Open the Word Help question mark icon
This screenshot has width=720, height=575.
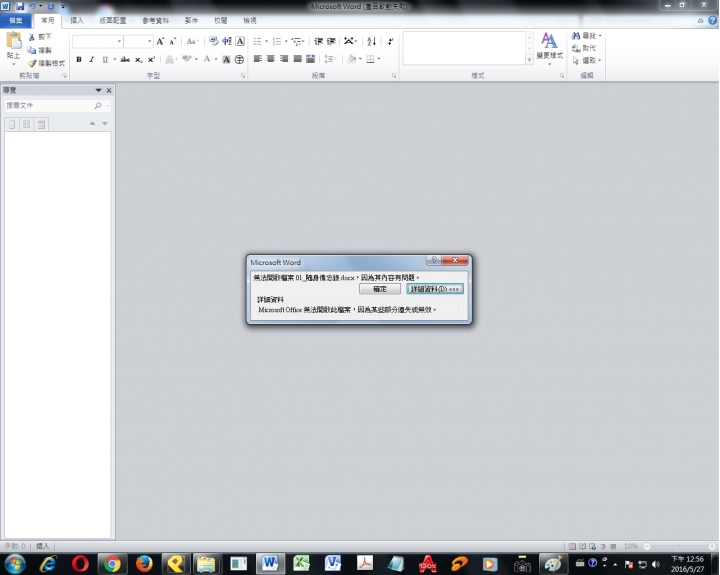pyautogui.click(x=712, y=20)
